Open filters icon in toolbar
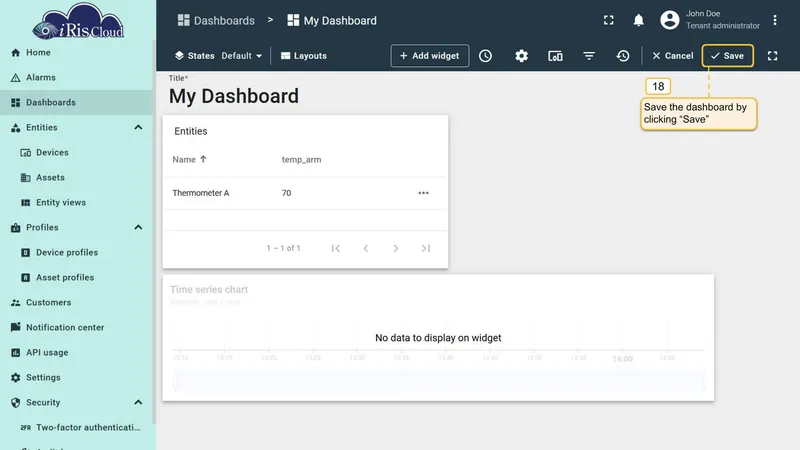 coord(589,56)
